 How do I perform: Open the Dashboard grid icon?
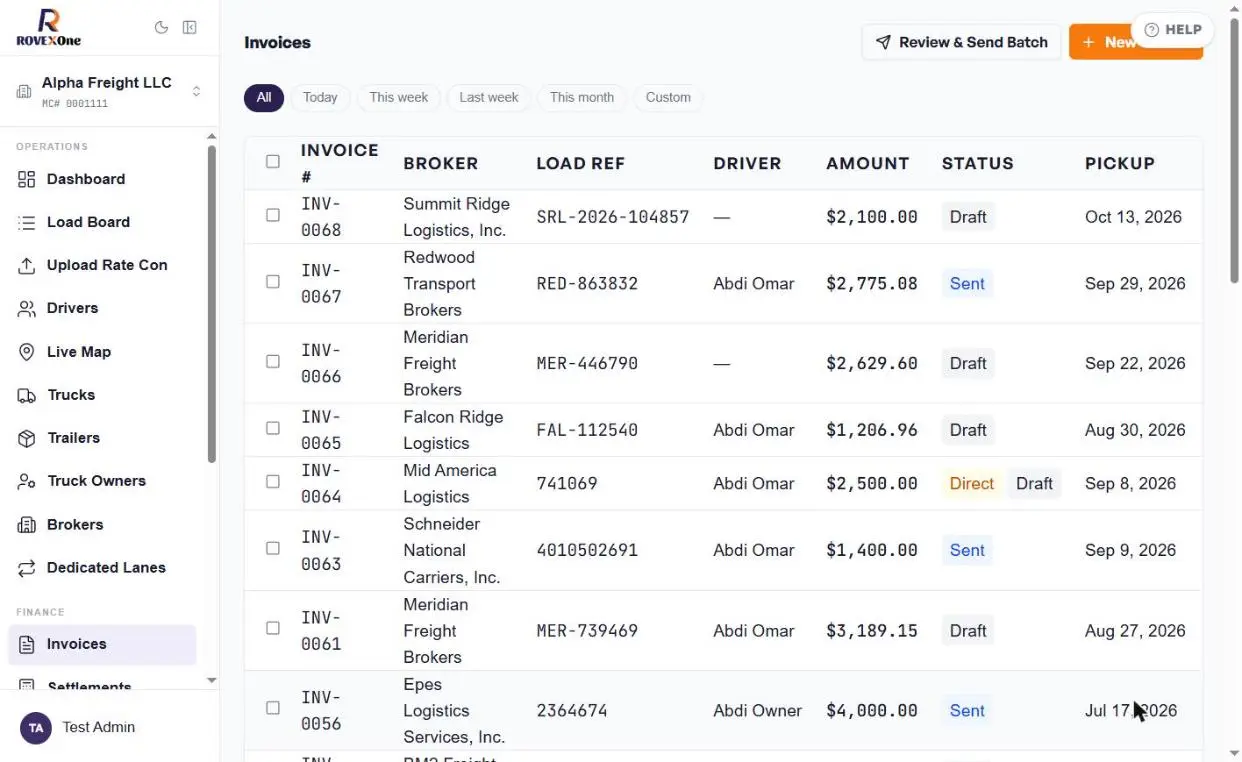[27, 179]
